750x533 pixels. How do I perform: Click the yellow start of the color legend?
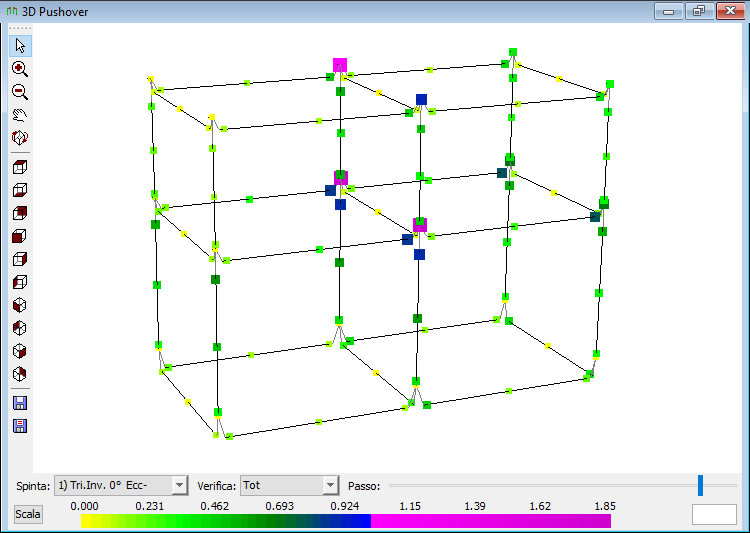click(x=86, y=521)
